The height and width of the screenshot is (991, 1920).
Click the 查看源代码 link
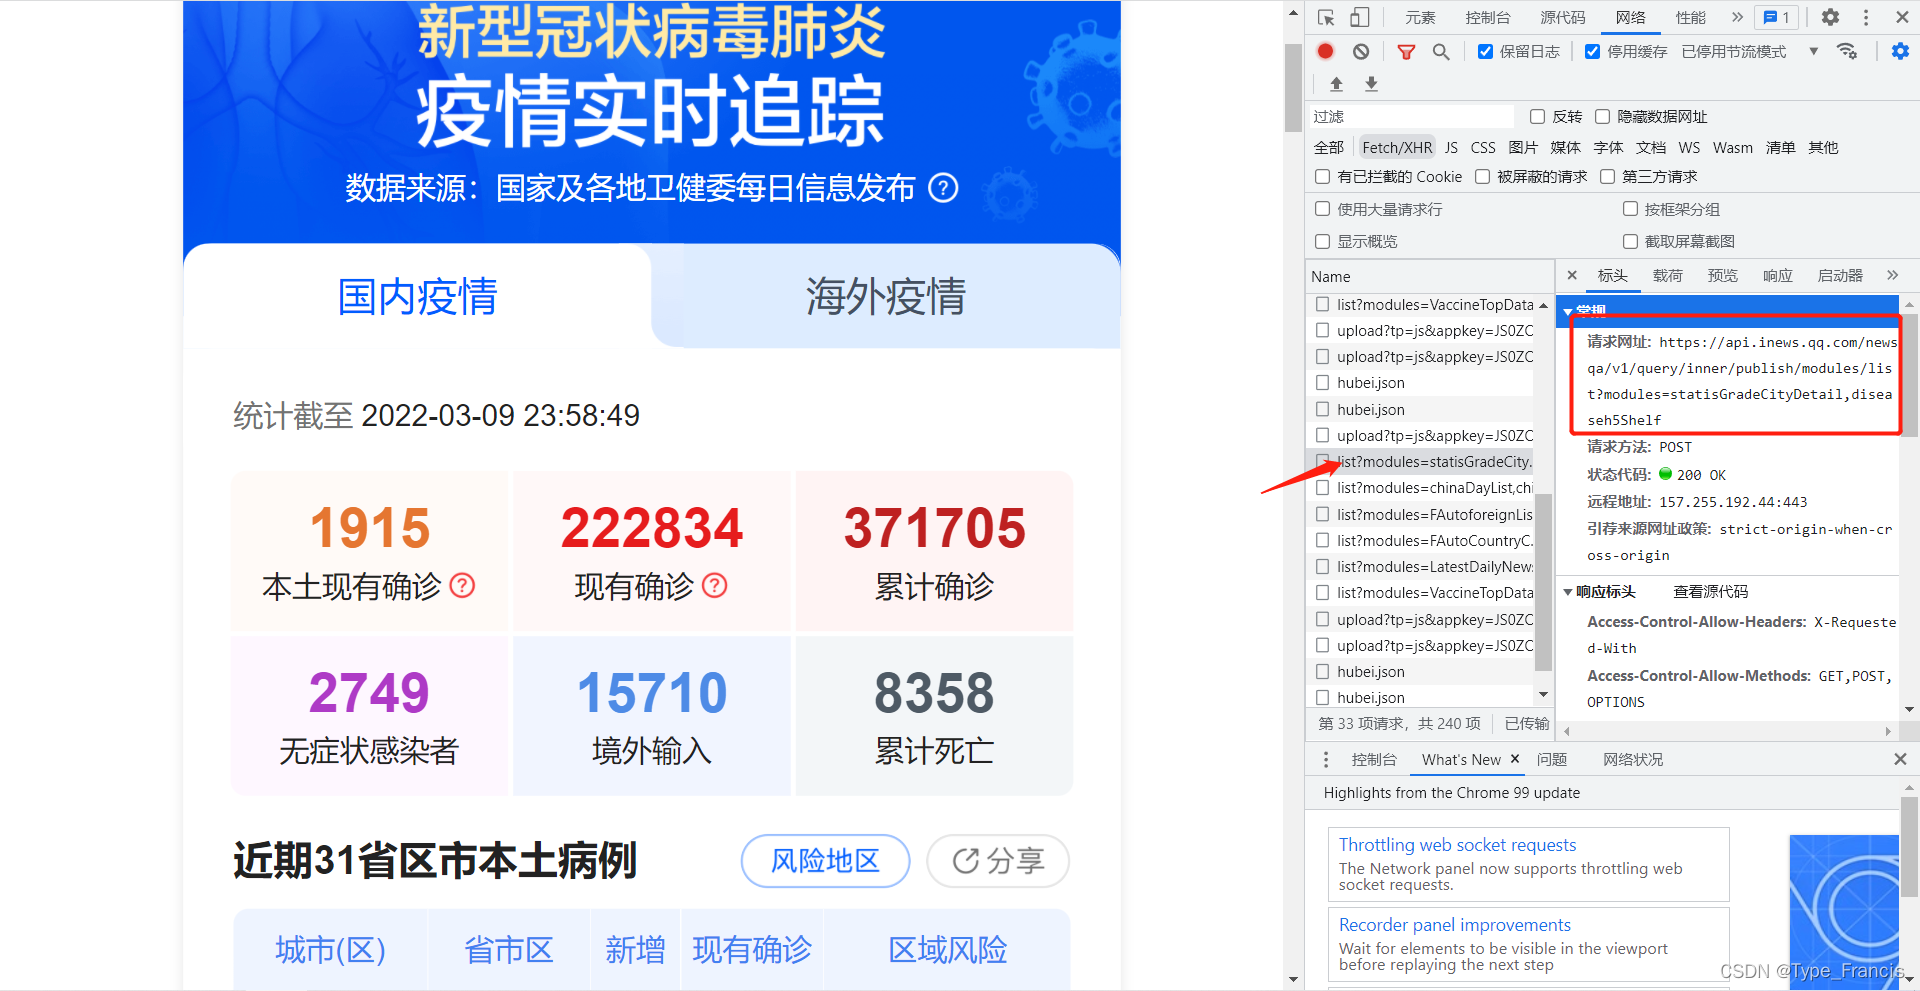1710,591
